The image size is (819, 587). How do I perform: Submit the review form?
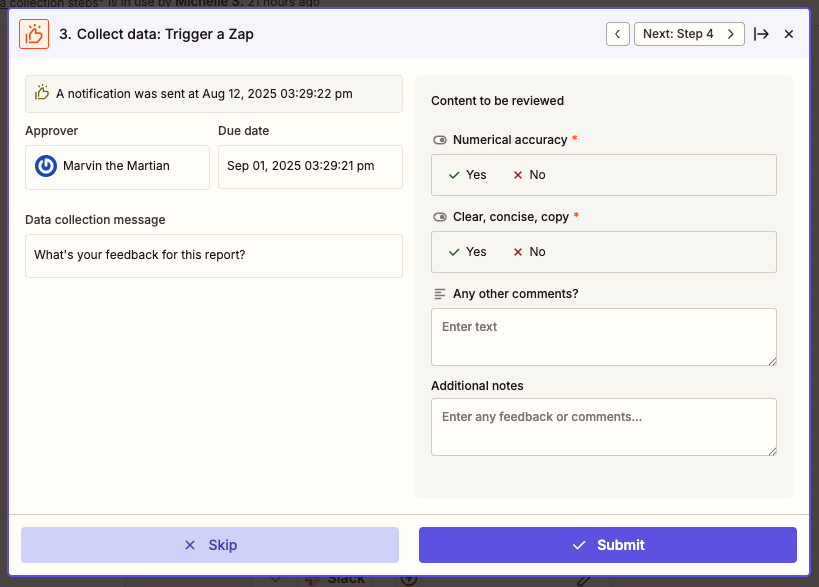pos(607,545)
